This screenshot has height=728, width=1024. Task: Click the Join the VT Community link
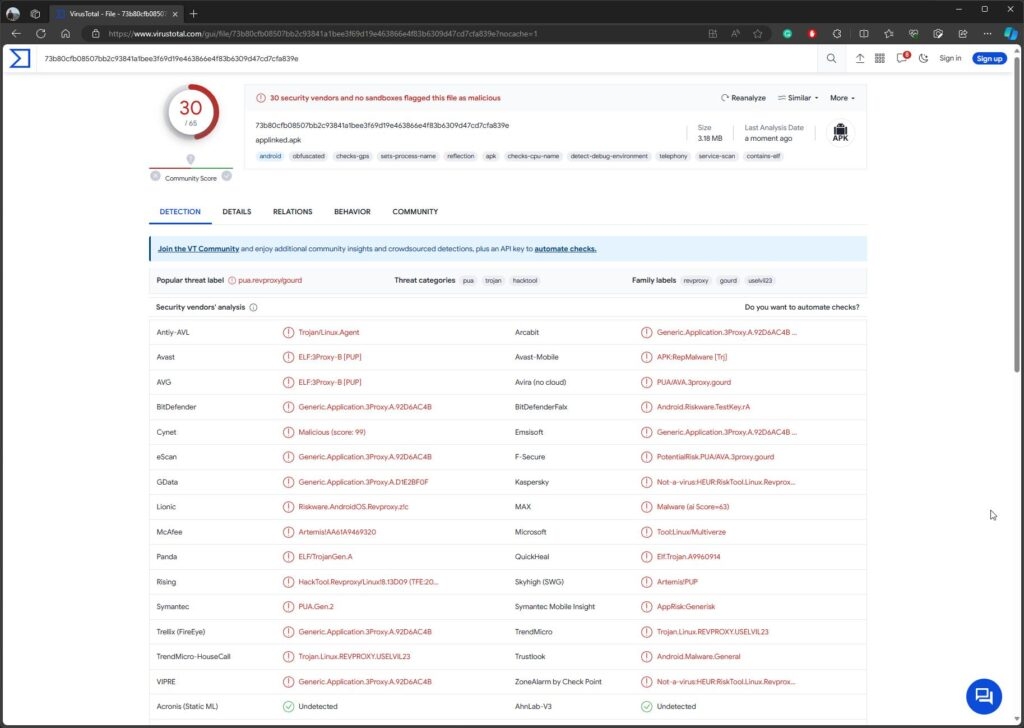(x=199, y=249)
